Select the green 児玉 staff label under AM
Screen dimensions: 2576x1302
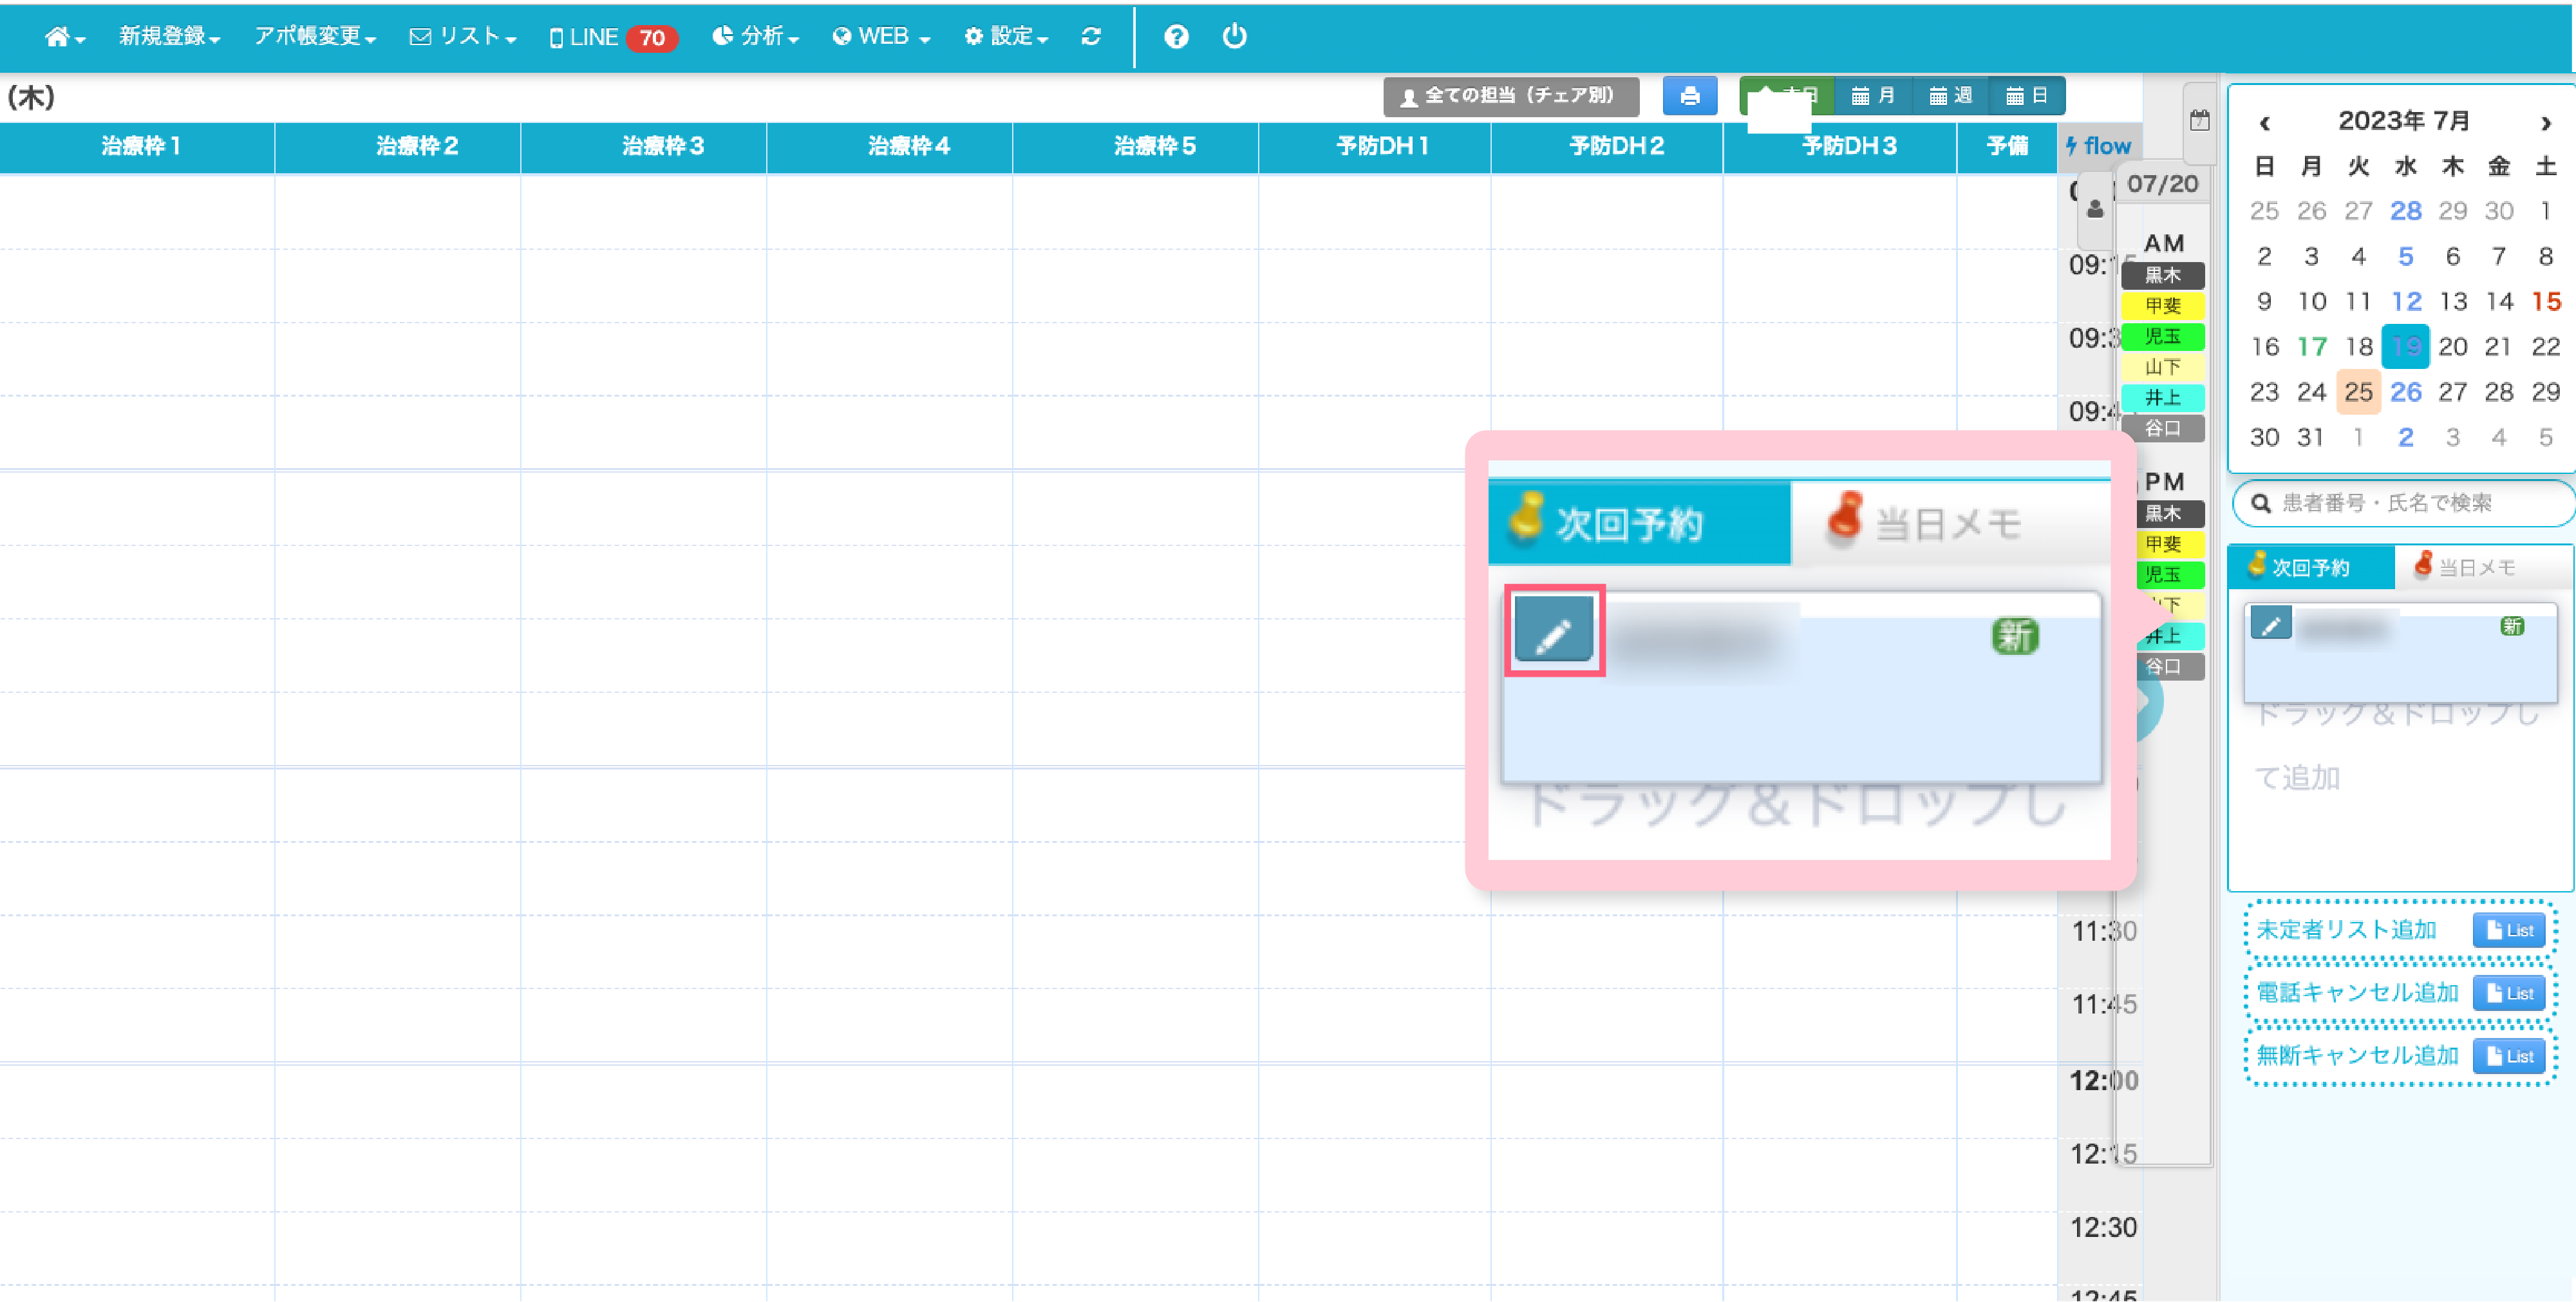point(2162,336)
